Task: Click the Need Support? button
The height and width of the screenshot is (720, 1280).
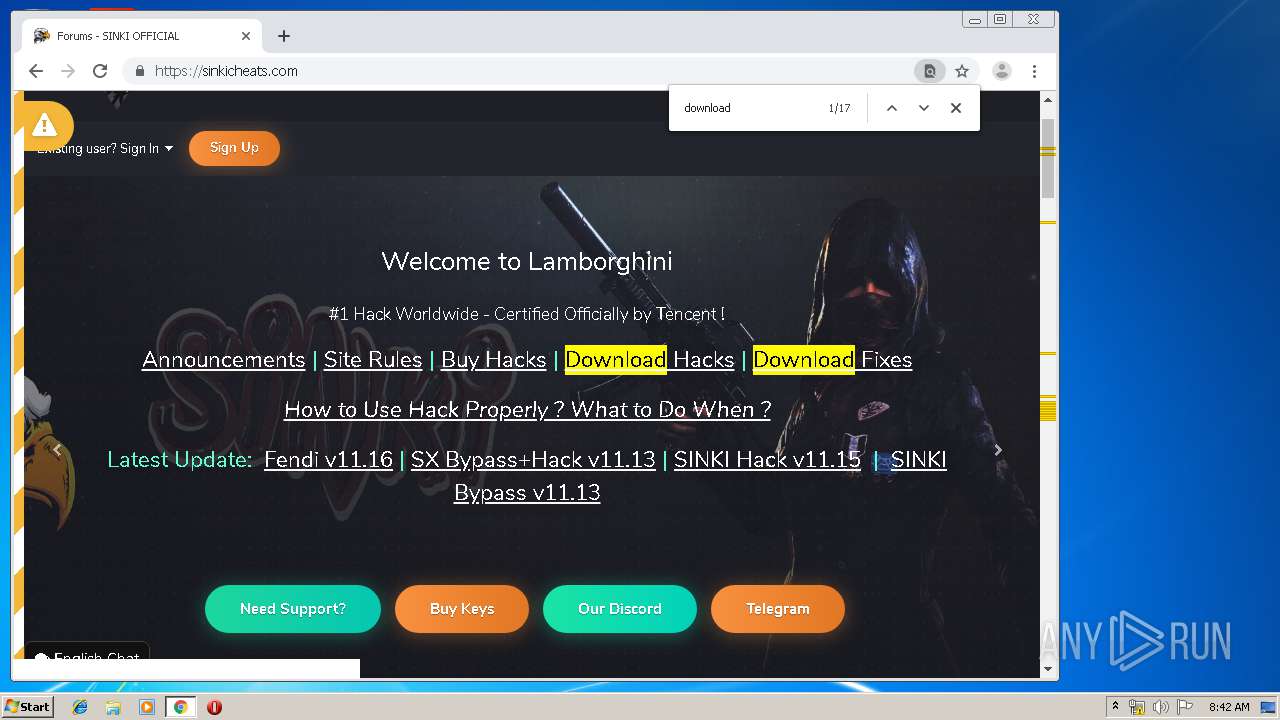Action: [293, 609]
